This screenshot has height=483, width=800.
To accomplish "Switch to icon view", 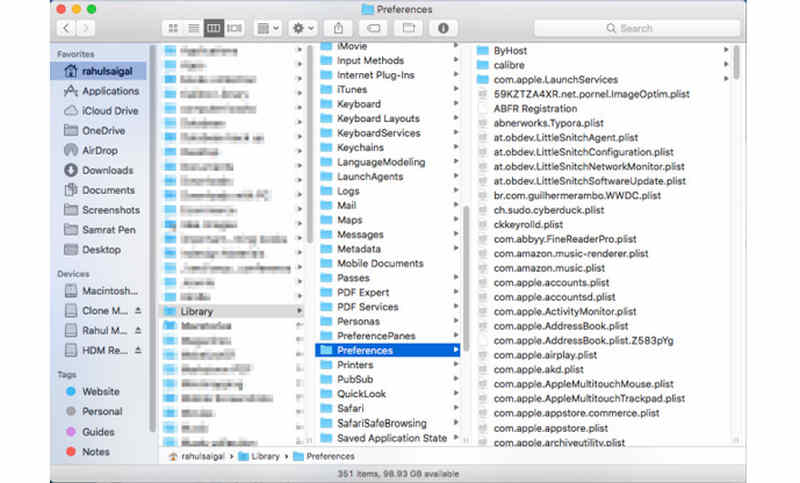I will (x=173, y=28).
